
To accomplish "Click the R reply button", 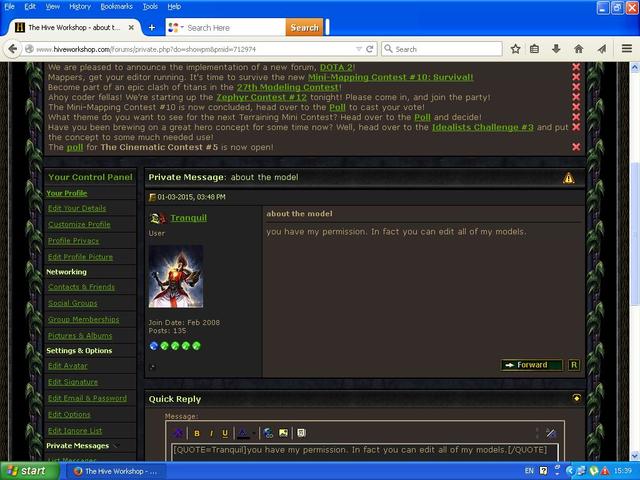I will click(x=574, y=365).
